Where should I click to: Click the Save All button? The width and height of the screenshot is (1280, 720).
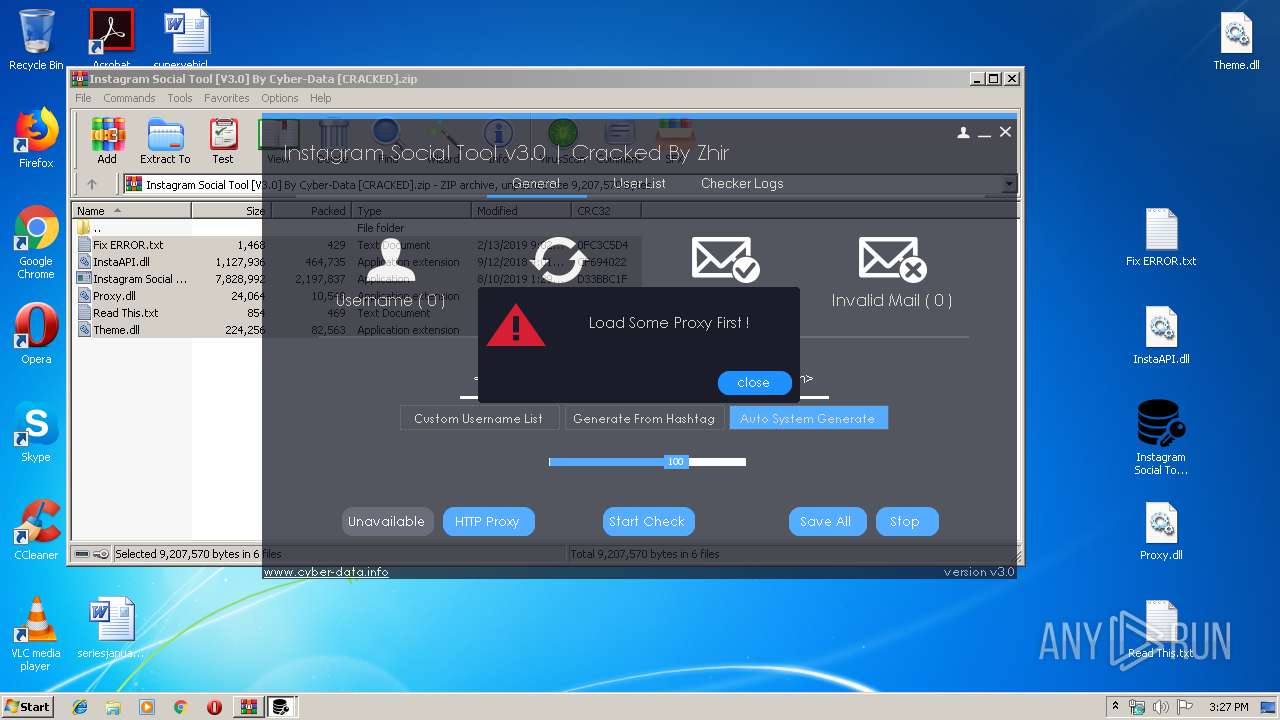point(826,521)
